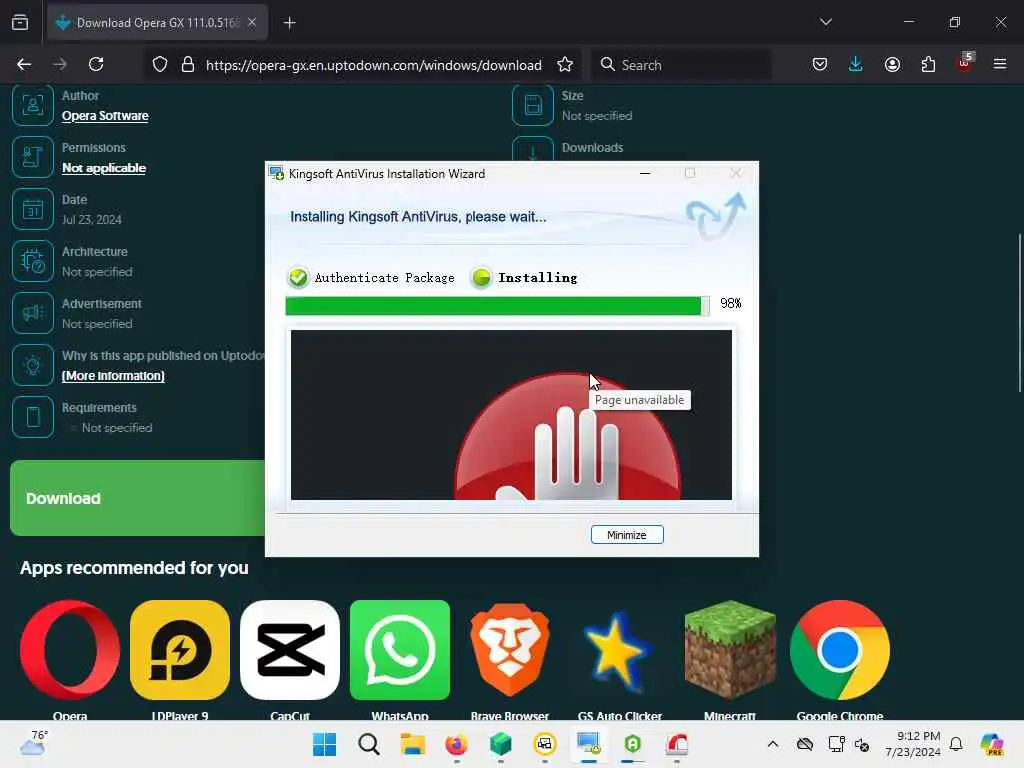Open the Not applicable permissions link

point(104,168)
